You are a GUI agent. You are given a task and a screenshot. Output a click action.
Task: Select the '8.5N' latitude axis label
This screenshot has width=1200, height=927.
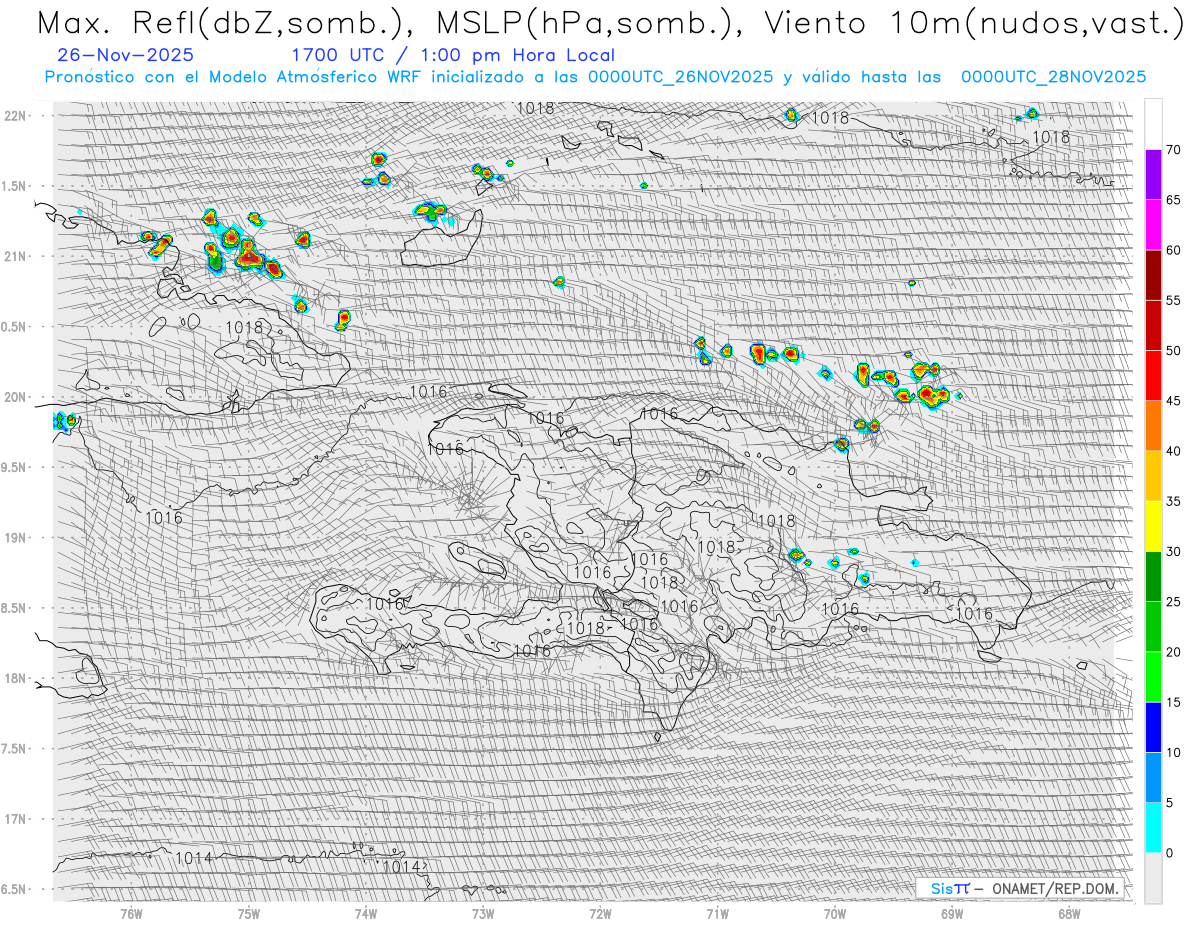click(x=15, y=608)
